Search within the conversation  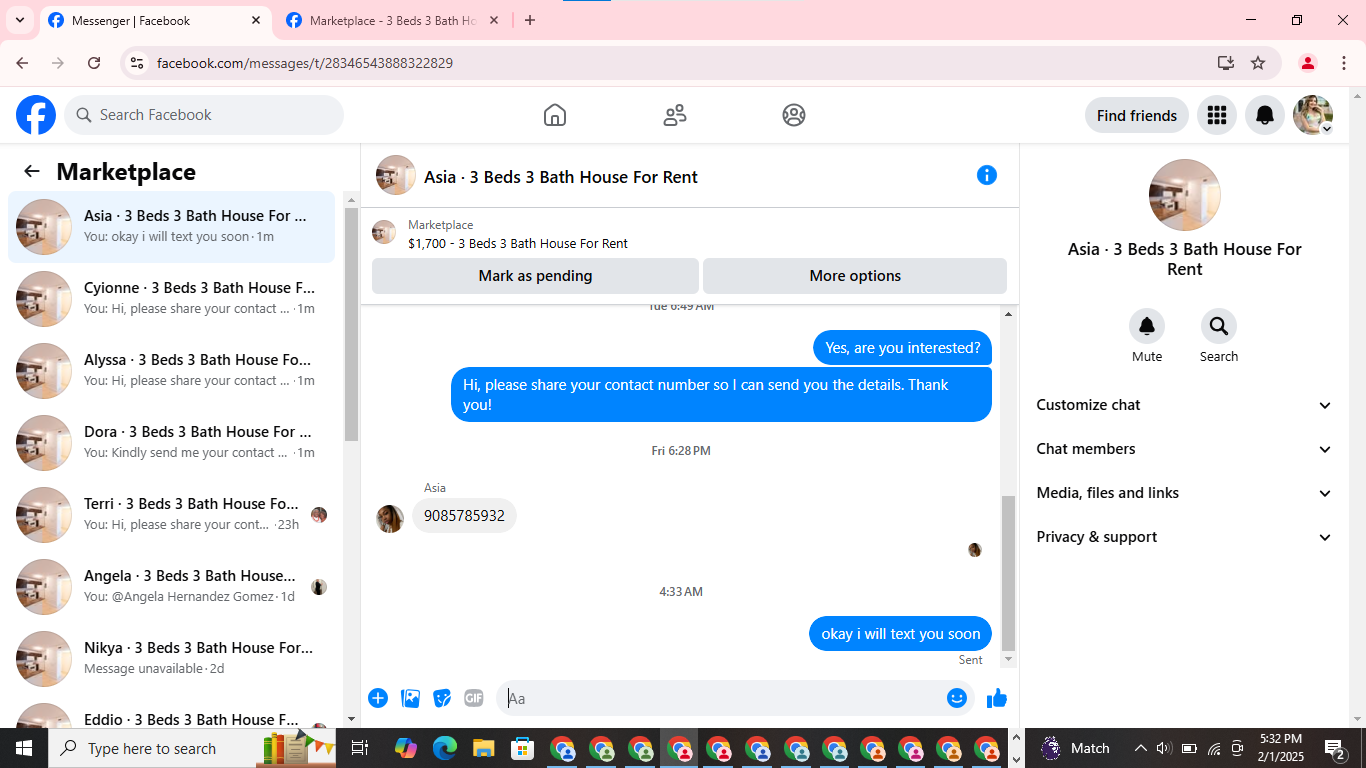(x=1219, y=326)
